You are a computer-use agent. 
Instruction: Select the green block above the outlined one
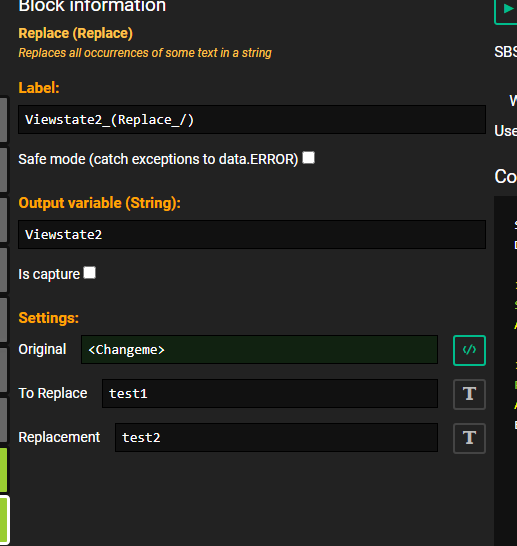click(x=3, y=470)
